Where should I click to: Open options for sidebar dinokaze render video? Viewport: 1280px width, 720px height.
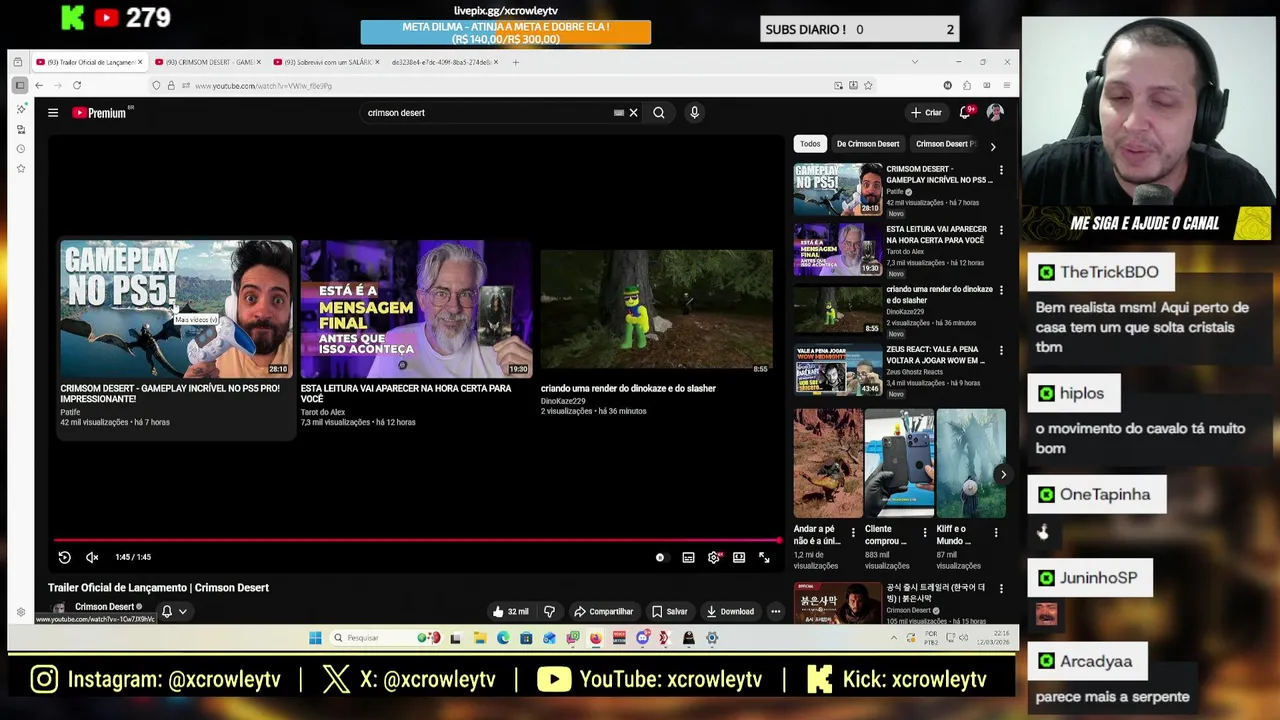[1001, 290]
